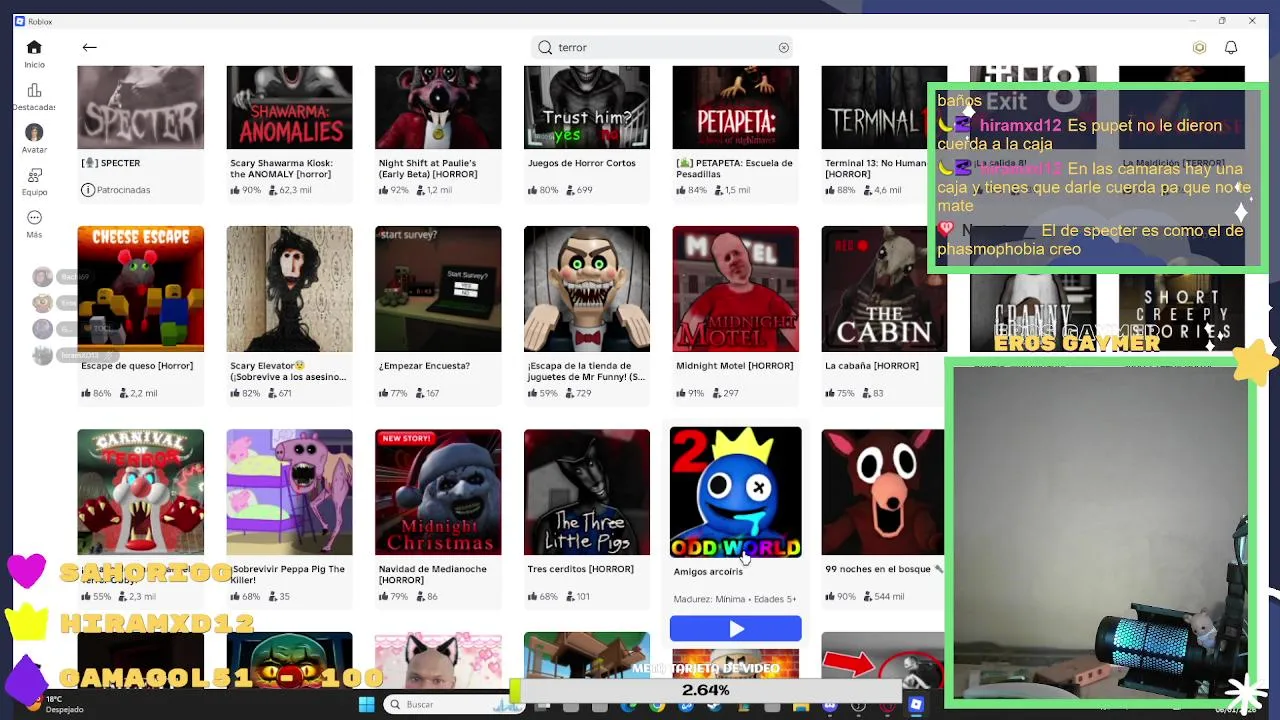Open 'Tres cerditos [HORROR]' title link

point(580,569)
